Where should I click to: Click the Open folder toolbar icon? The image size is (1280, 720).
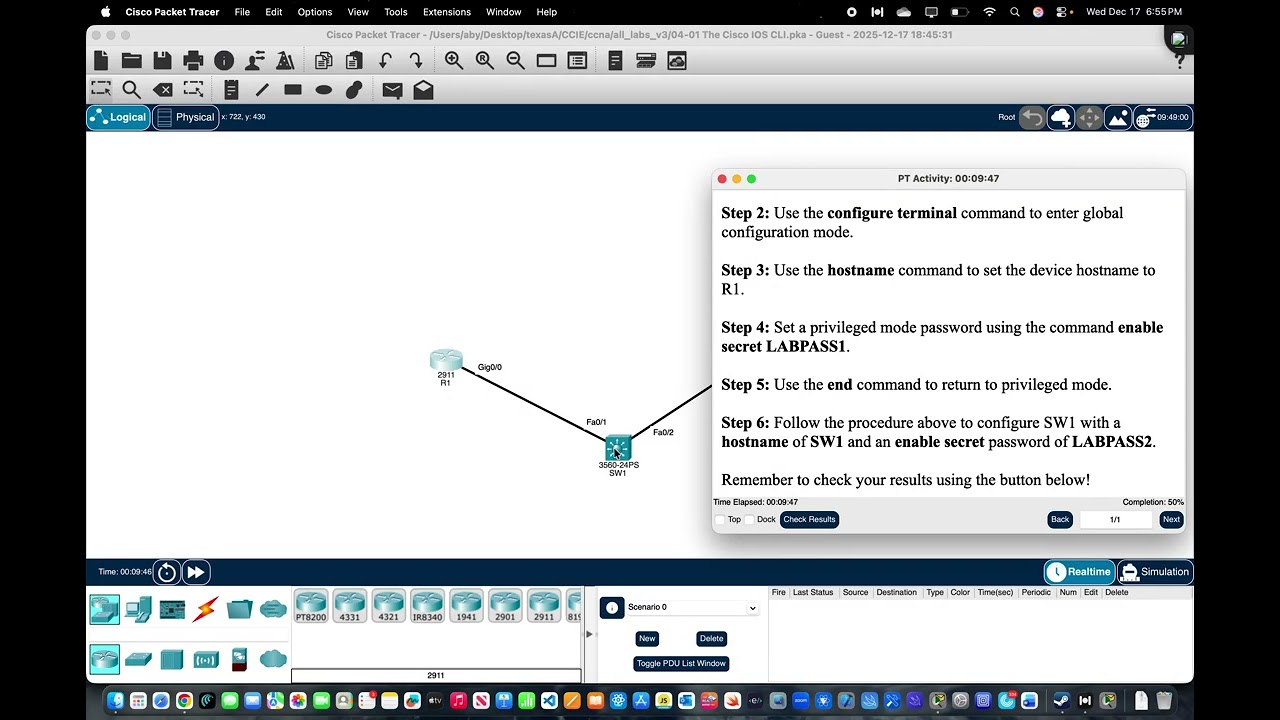tap(131, 61)
